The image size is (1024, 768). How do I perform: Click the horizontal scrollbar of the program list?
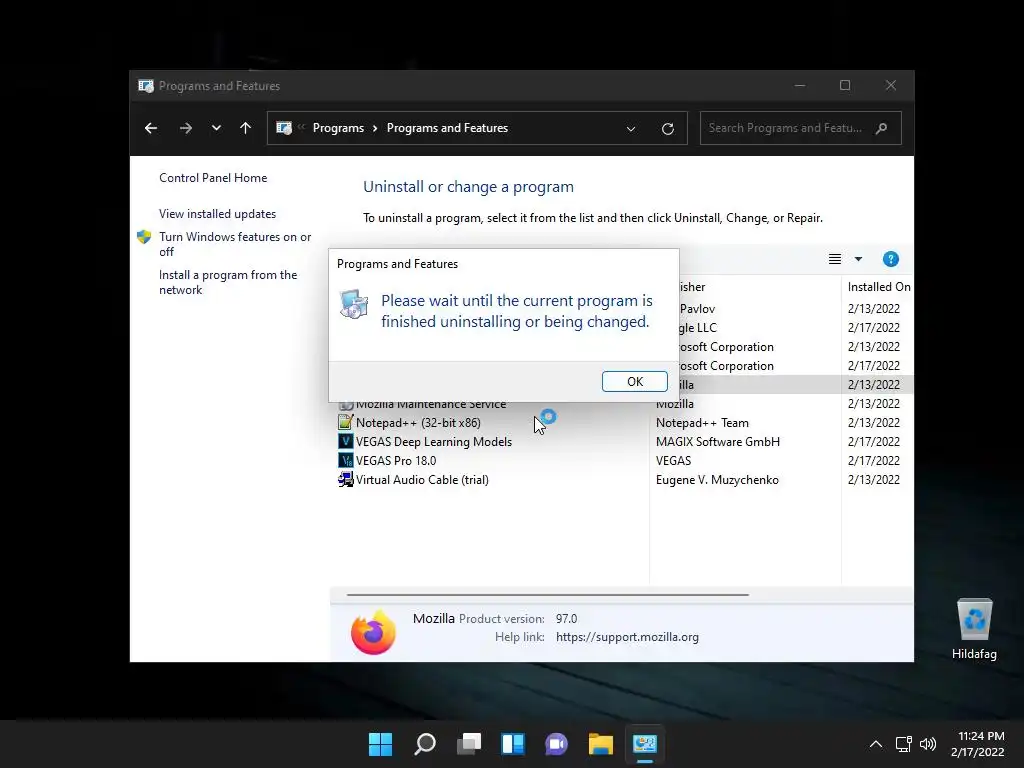tap(547, 595)
